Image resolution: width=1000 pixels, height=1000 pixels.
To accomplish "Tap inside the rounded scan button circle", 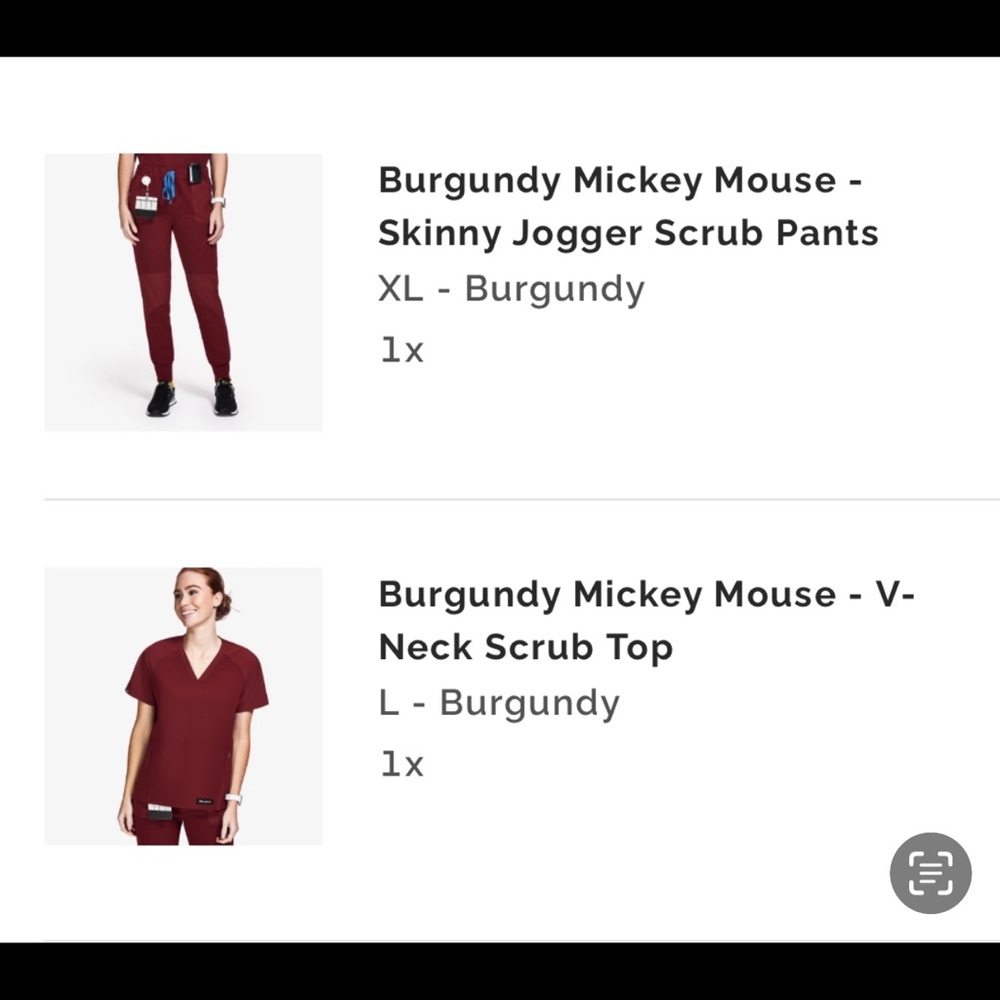I will coord(931,873).
